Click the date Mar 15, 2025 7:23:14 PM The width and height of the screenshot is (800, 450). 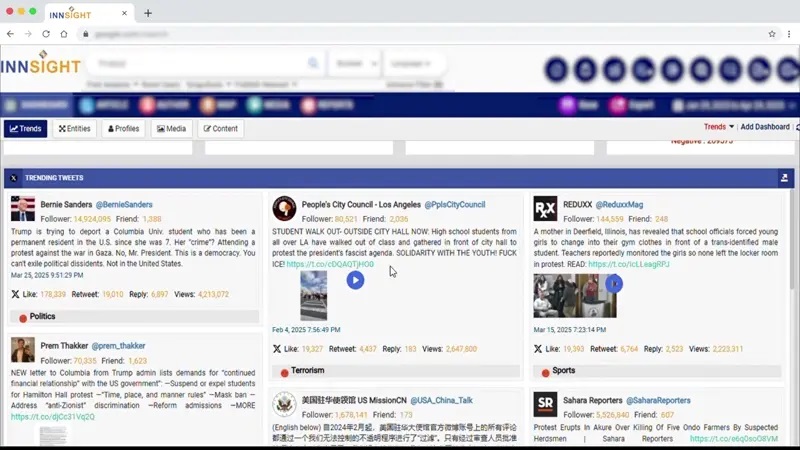tap(570, 330)
